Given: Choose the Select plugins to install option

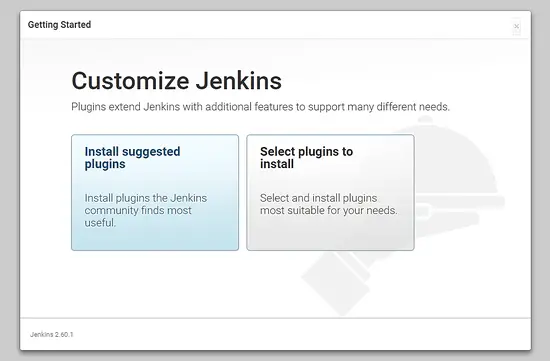Looking at the screenshot, I should pyautogui.click(x=330, y=192).
